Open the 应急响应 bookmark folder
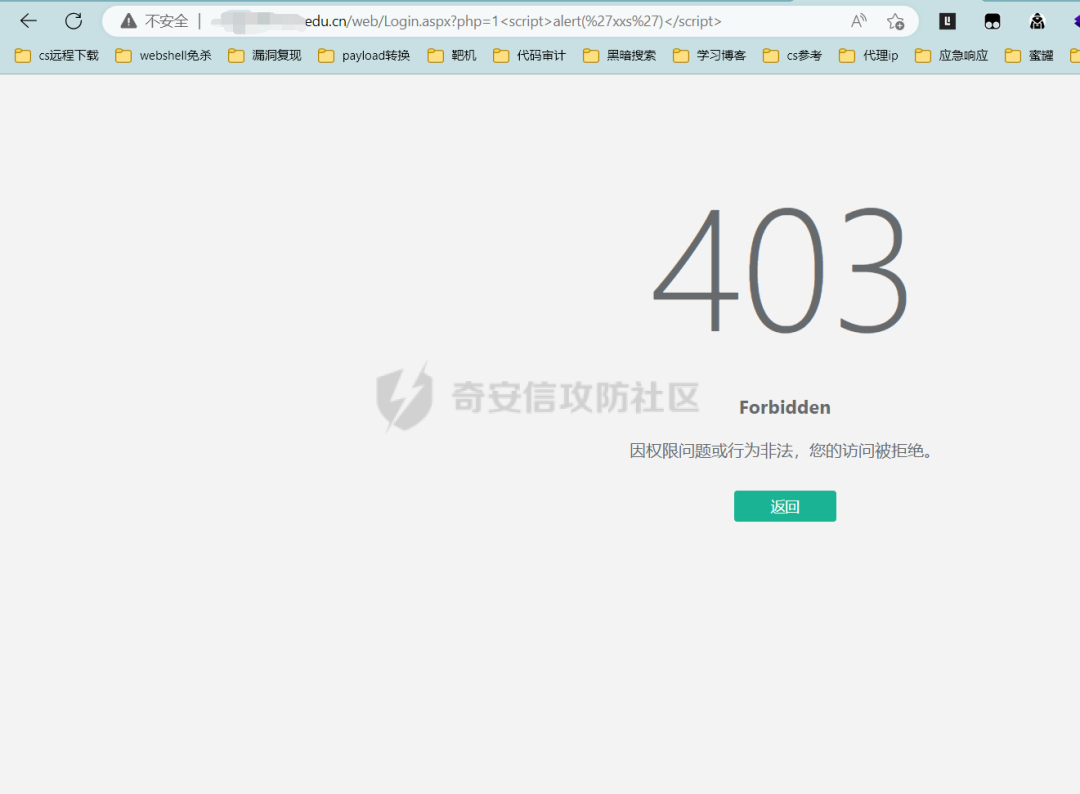 coord(951,56)
